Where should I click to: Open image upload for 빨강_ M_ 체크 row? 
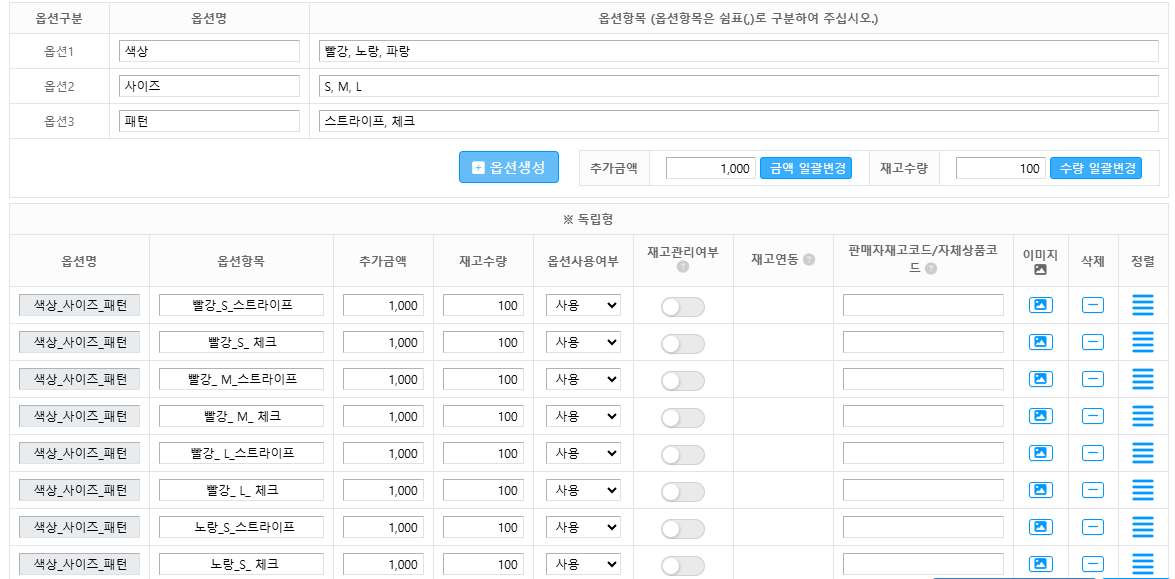tap(1040, 416)
